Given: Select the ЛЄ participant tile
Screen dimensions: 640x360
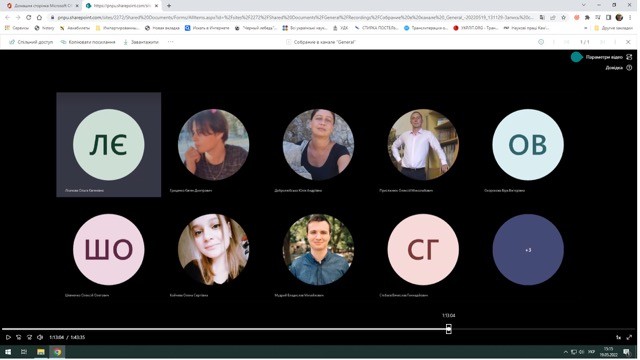Looking at the screenshot, I should [109, 145].
